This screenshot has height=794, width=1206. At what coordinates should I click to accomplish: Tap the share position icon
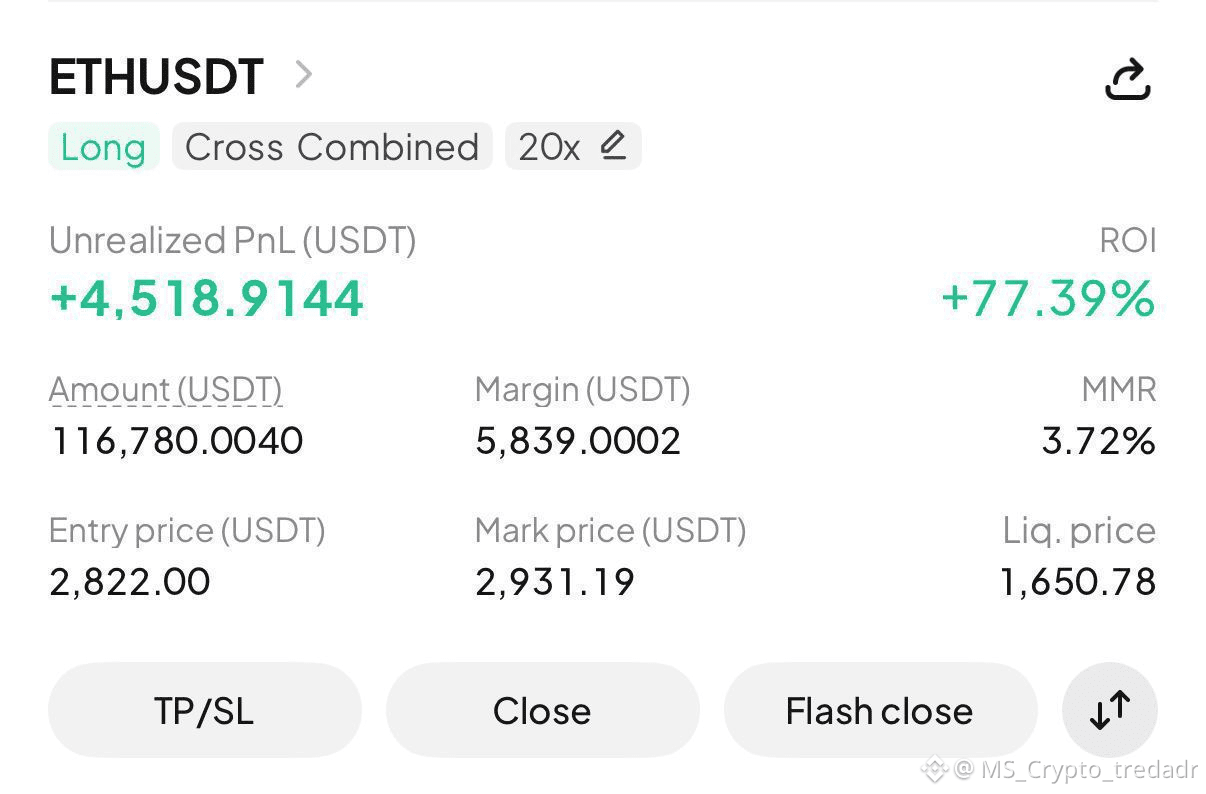1128,79
